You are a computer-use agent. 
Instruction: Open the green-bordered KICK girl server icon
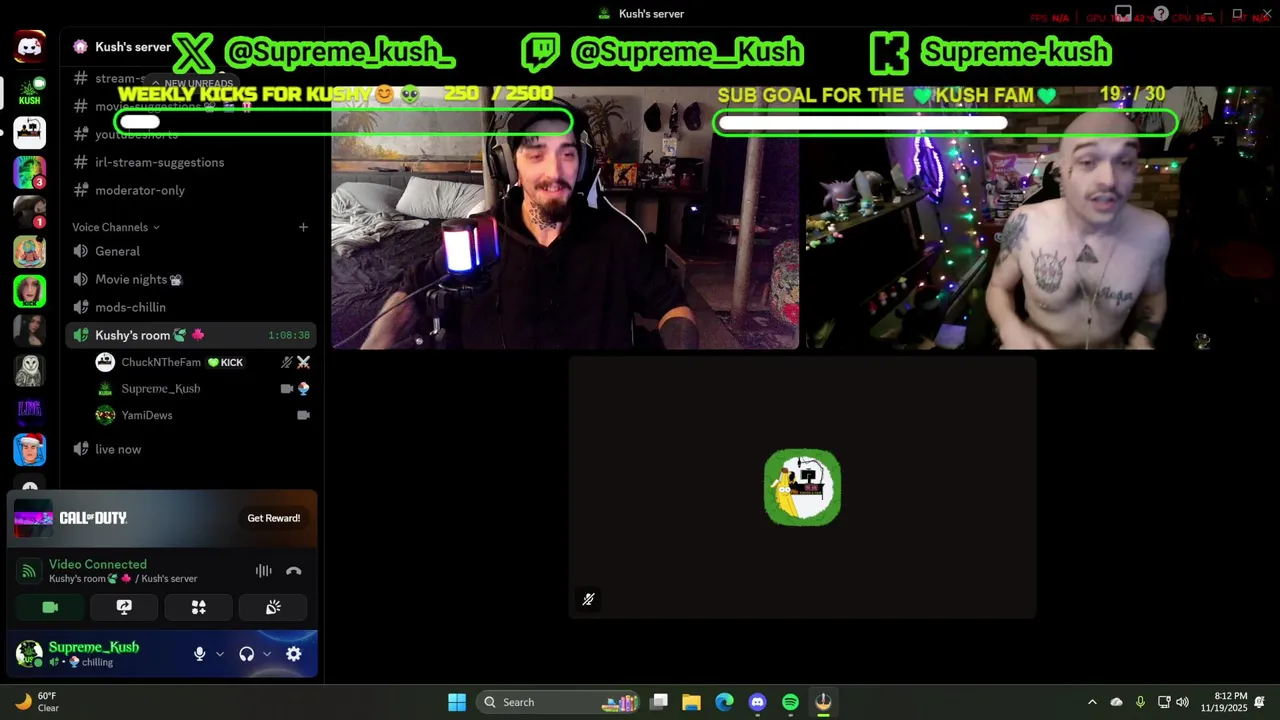click(29, 291)
